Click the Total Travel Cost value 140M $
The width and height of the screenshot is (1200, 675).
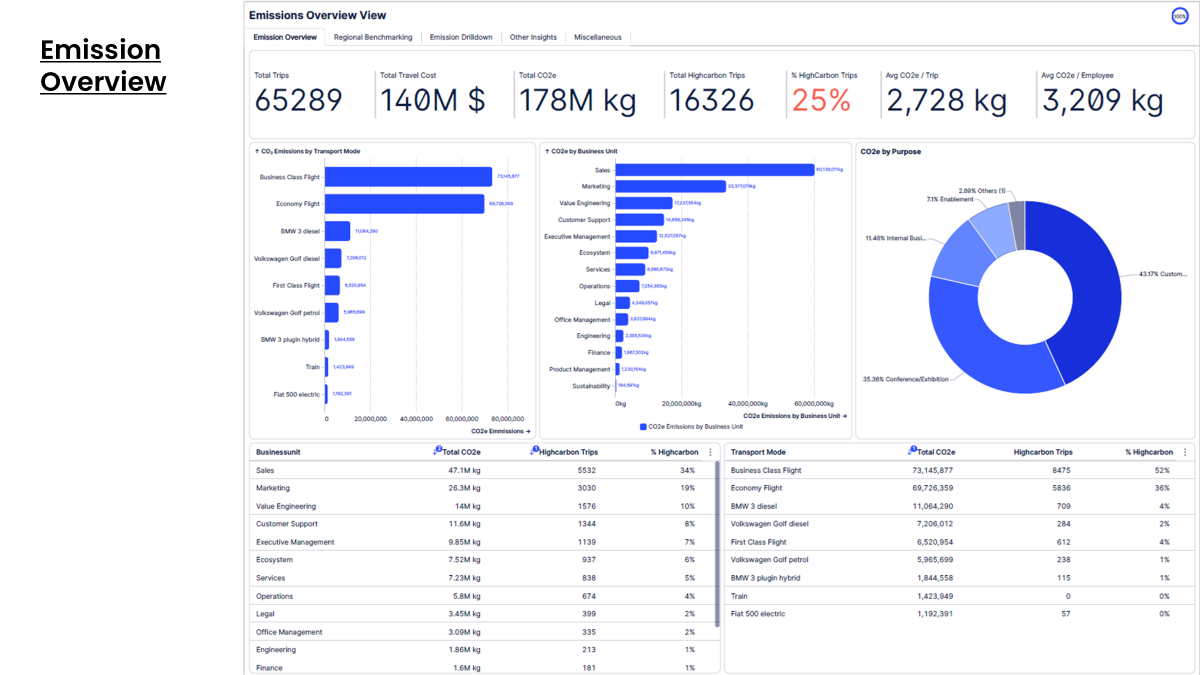(433, 100)
